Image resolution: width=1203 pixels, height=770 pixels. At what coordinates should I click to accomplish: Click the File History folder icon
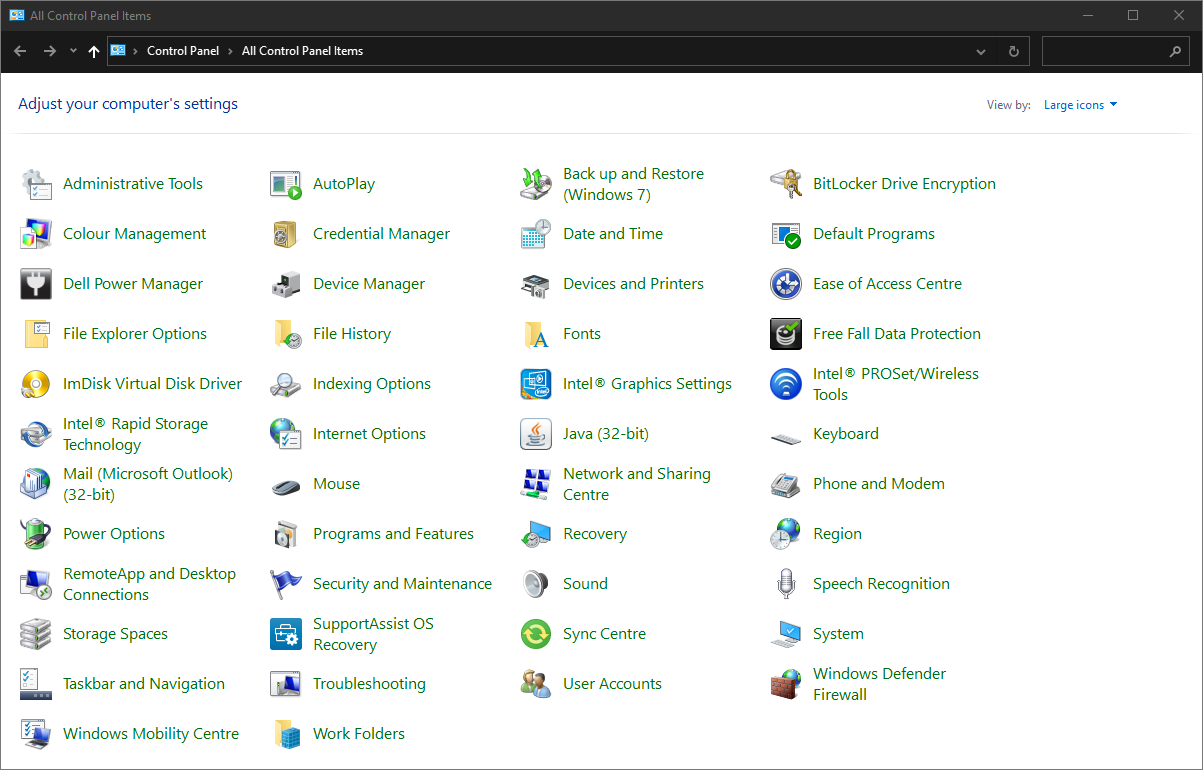click(286, 334)
